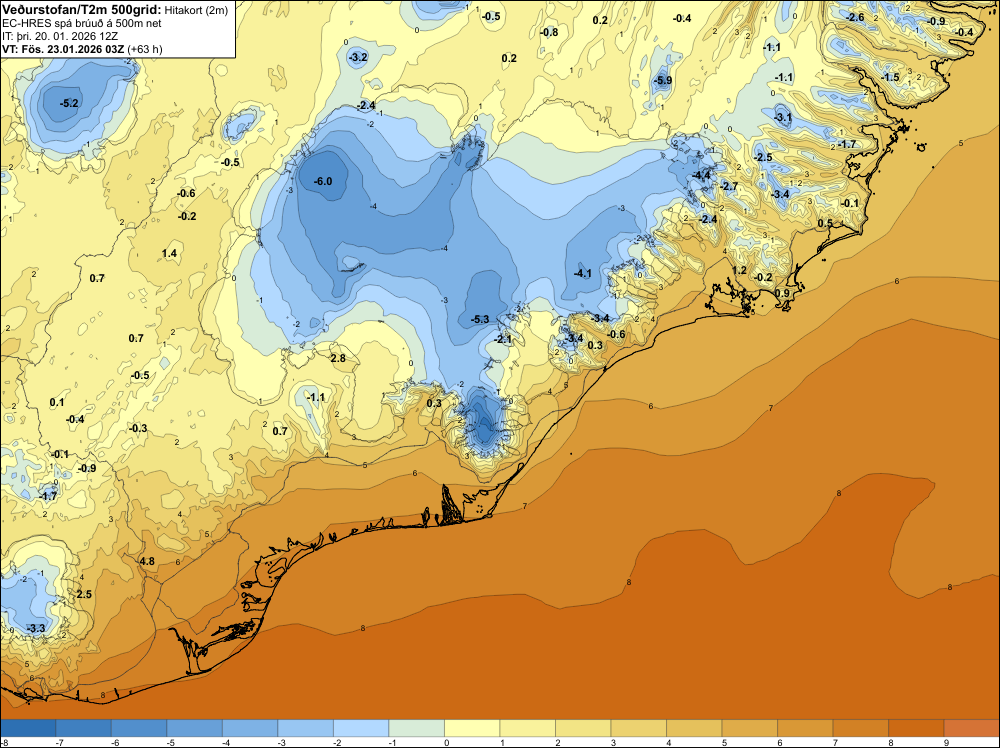1000x748 pixels.
Task: Click the 2.8 temperature value
Action: click(x=338, y=358)
